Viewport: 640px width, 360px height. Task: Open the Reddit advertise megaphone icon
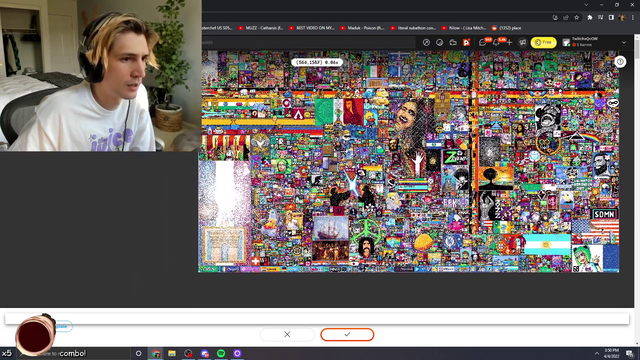[522, 42]
